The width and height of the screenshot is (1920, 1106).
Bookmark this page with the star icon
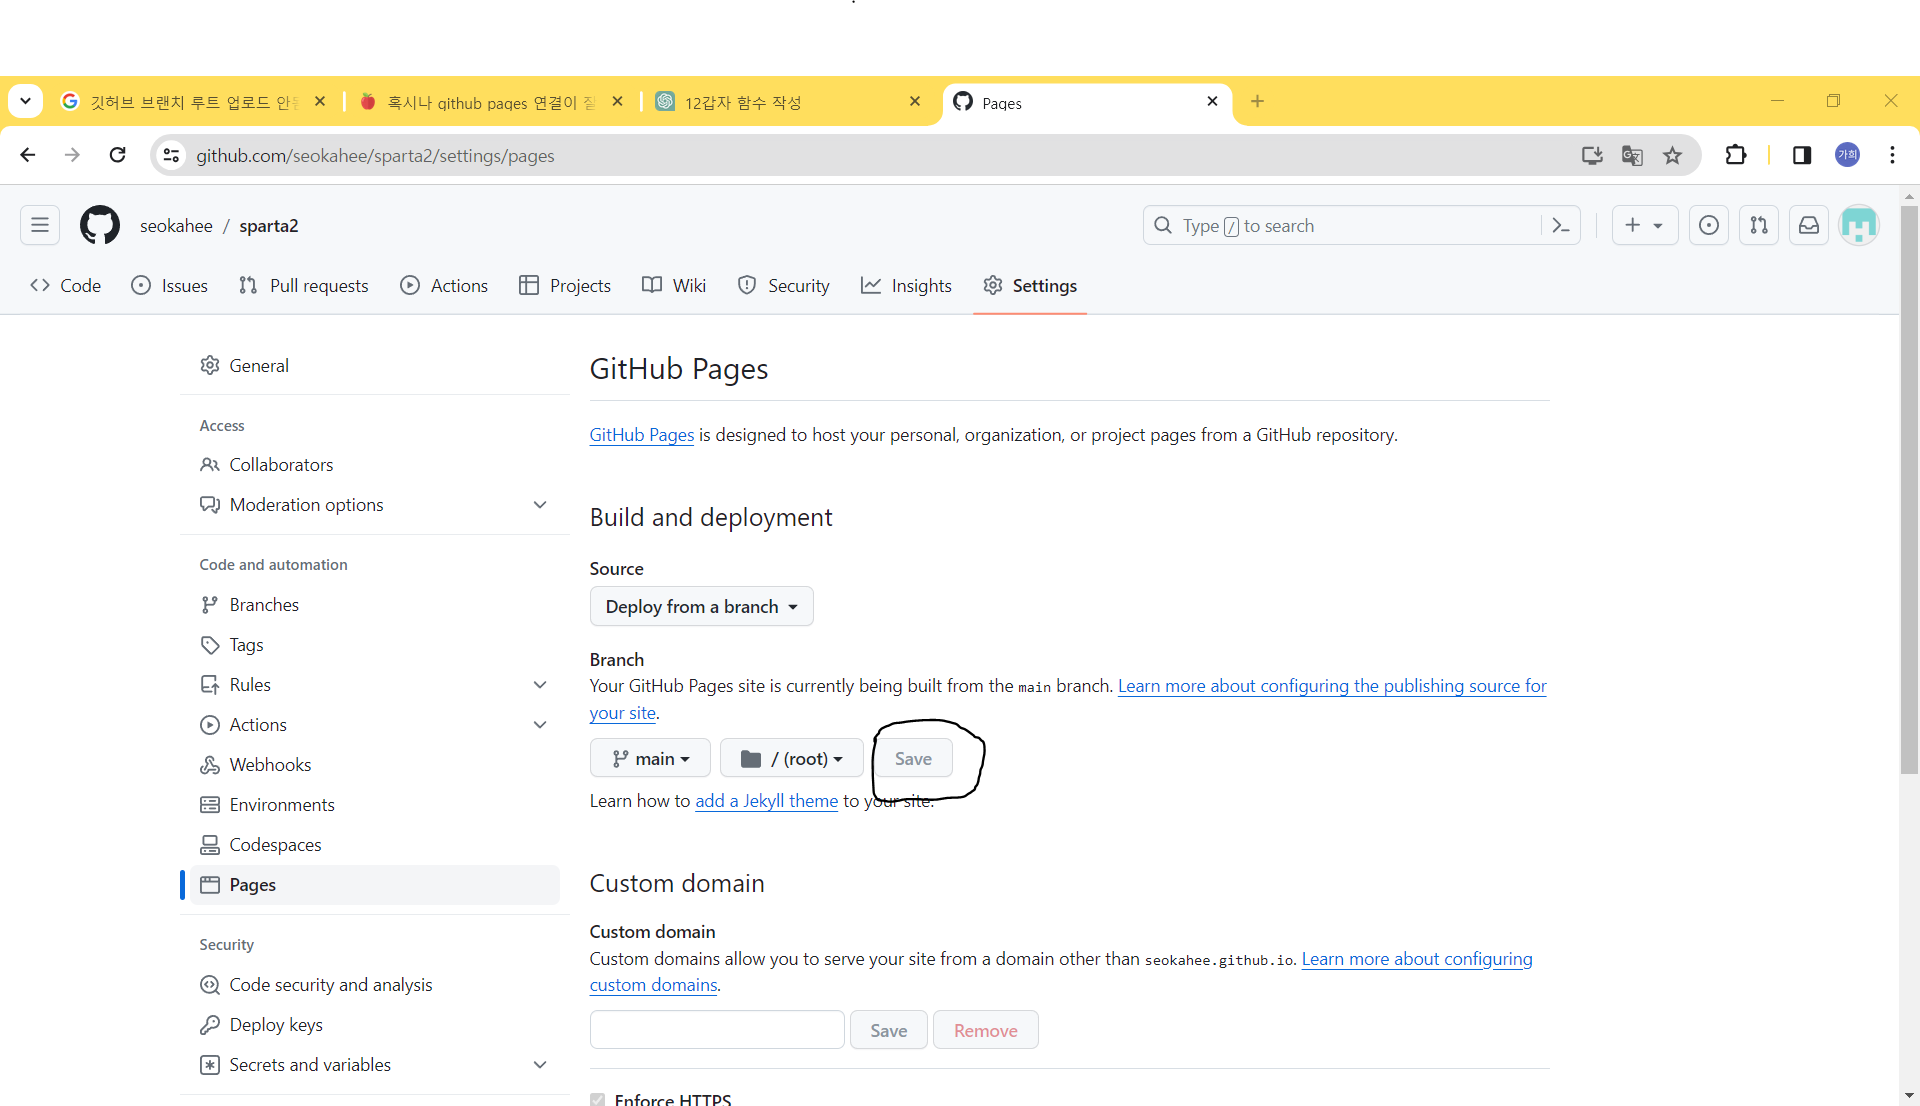click(x=1672, y=155)
